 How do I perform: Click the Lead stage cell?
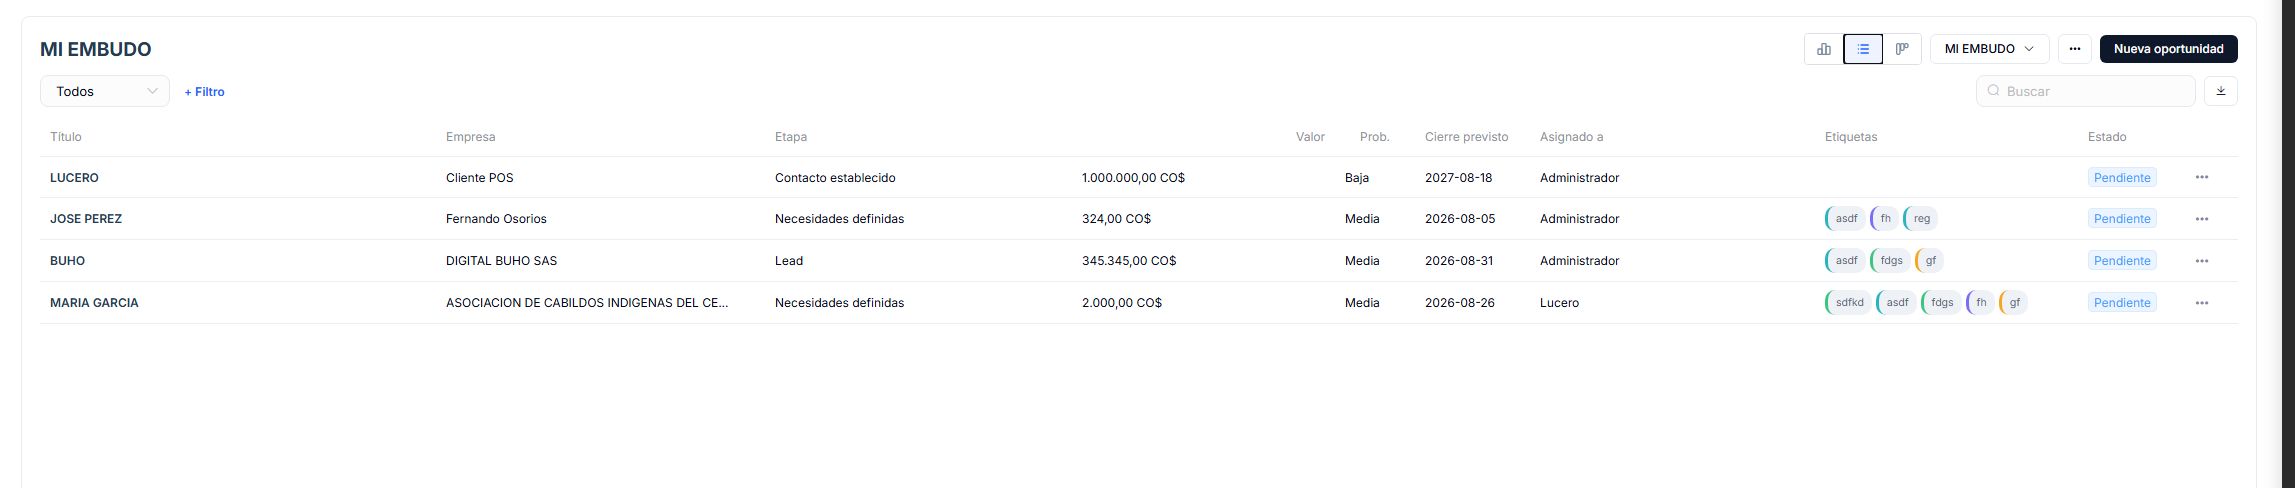point(789,261)
